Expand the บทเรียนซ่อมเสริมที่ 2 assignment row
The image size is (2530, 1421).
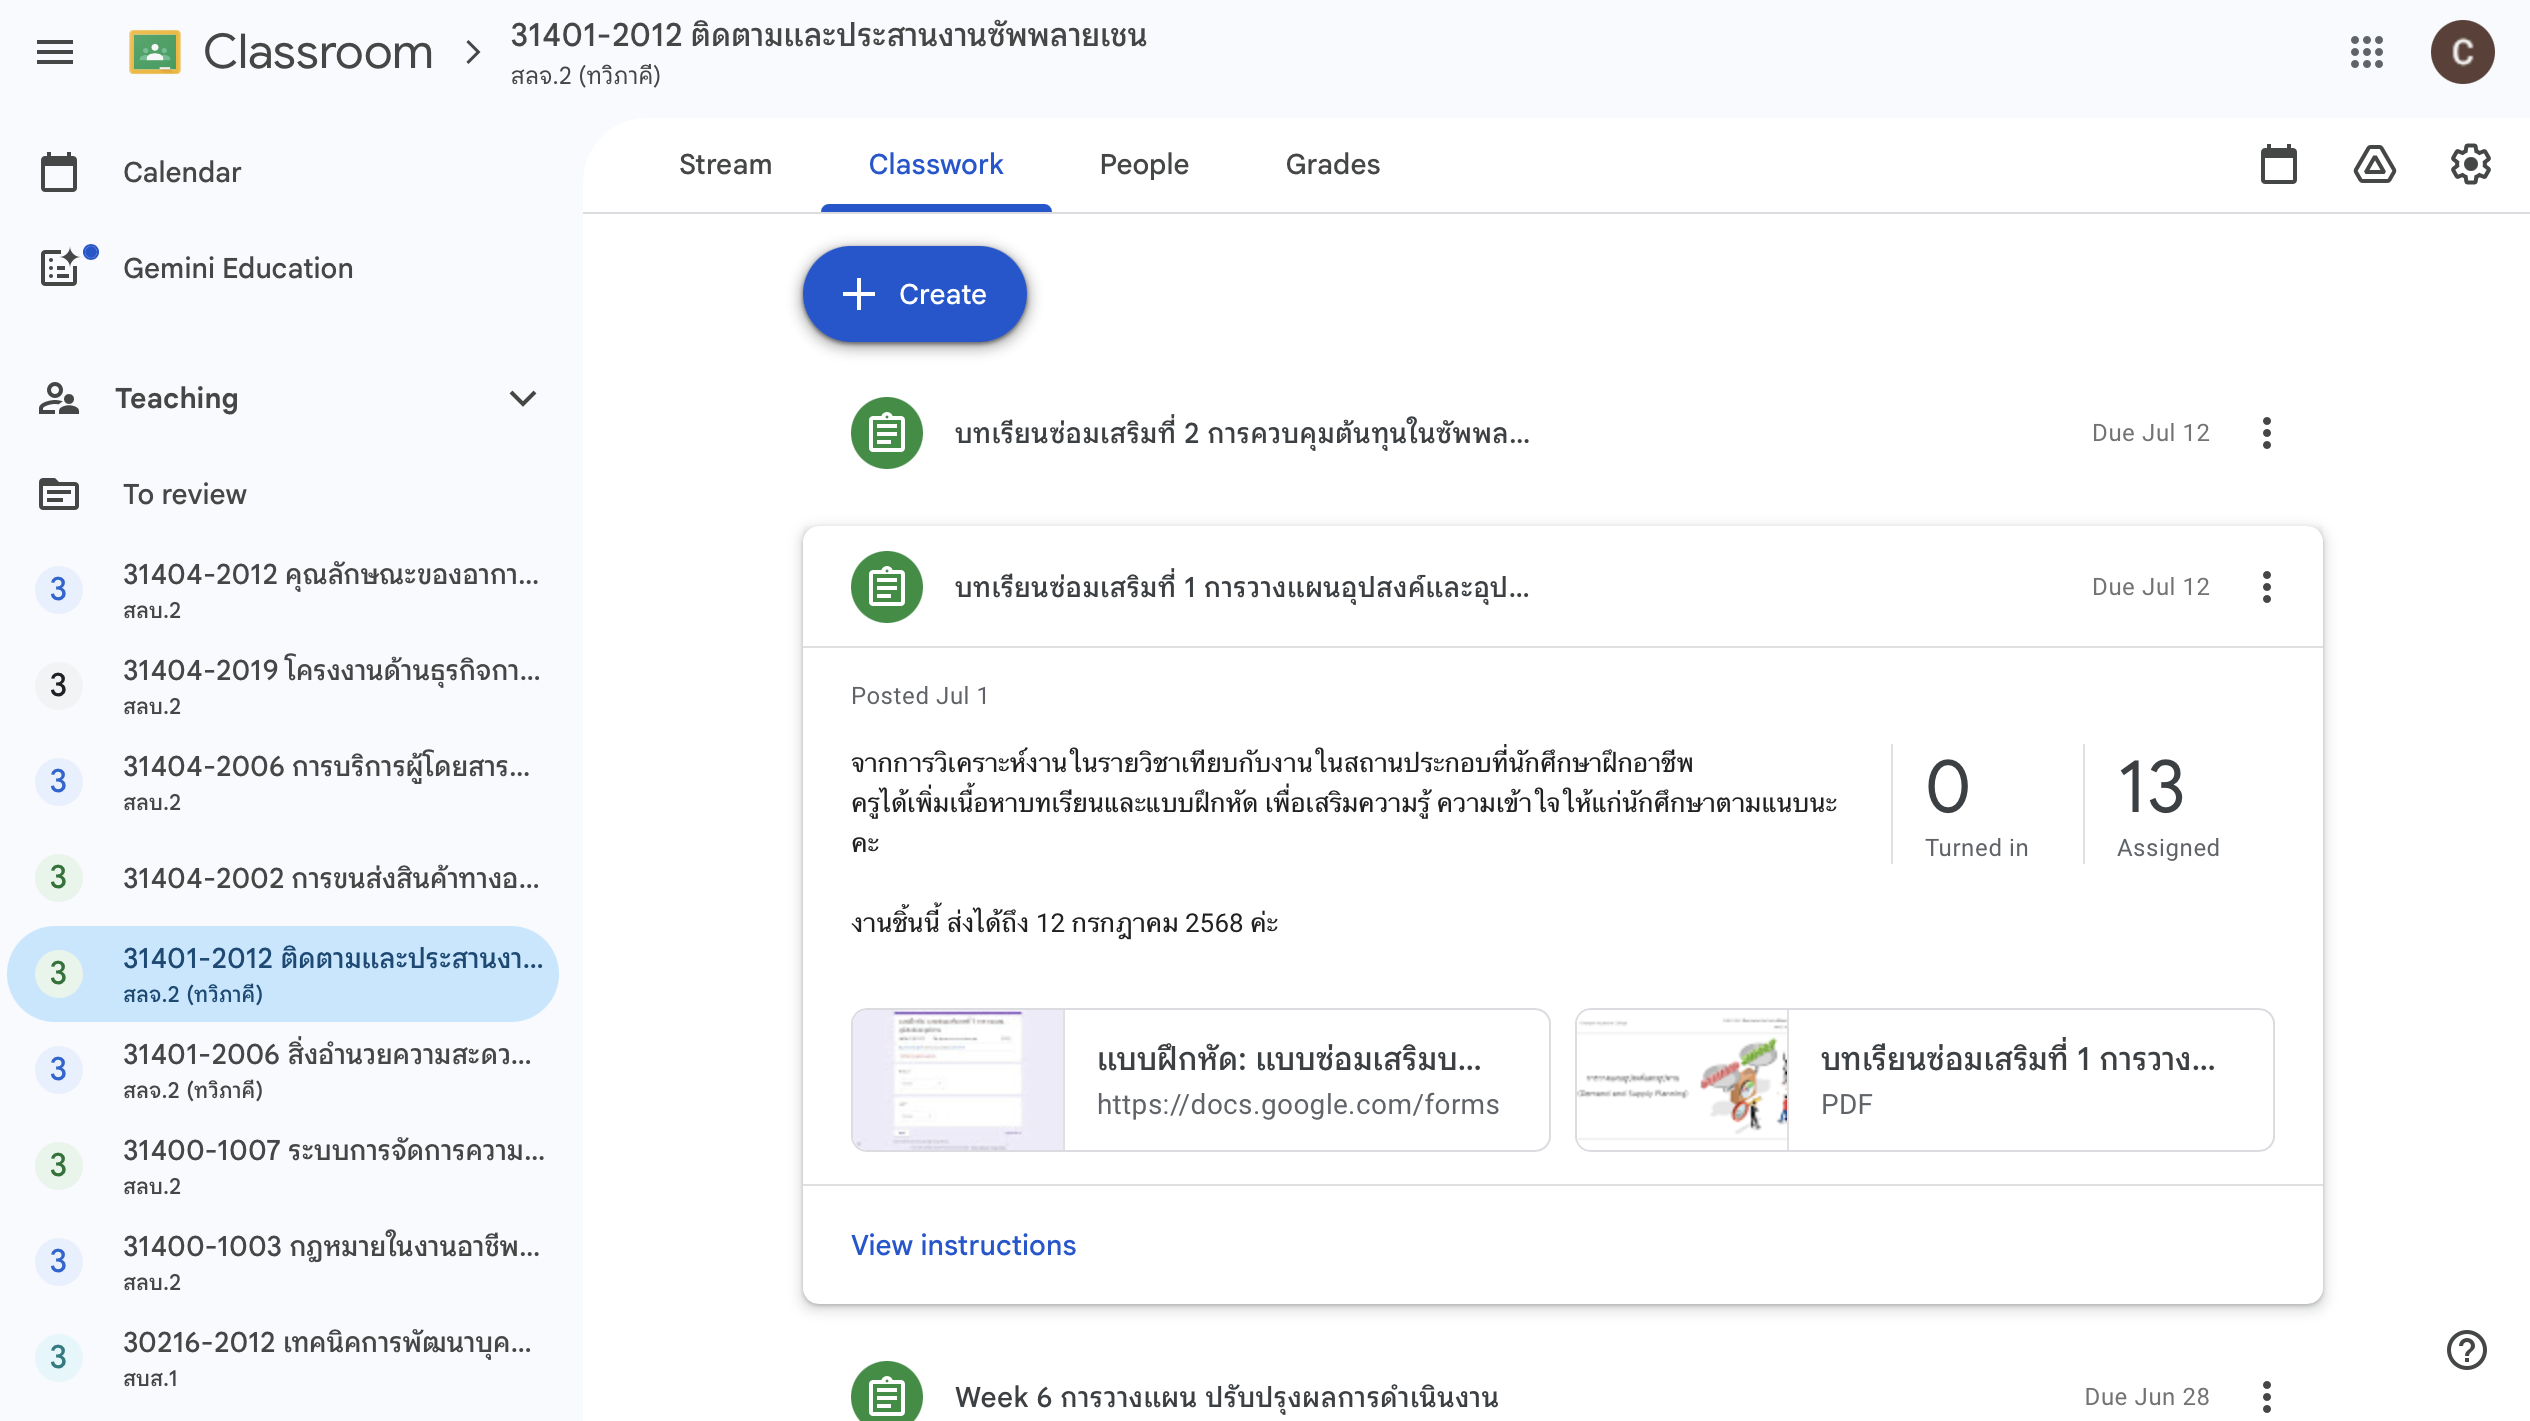(x=1562, y=433)
